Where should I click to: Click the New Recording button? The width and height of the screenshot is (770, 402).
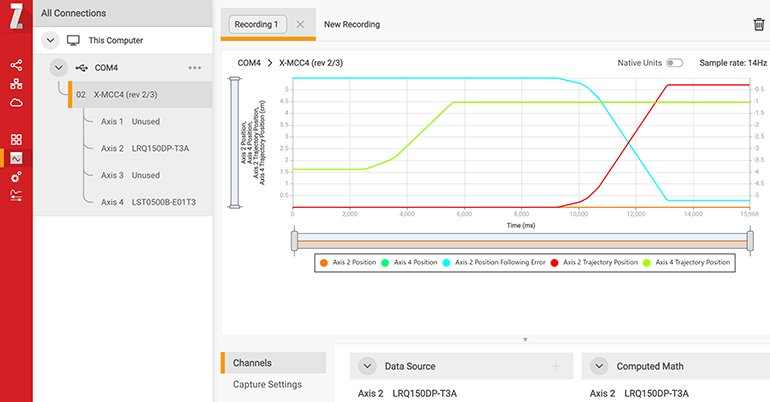click(x=352, y=24)
